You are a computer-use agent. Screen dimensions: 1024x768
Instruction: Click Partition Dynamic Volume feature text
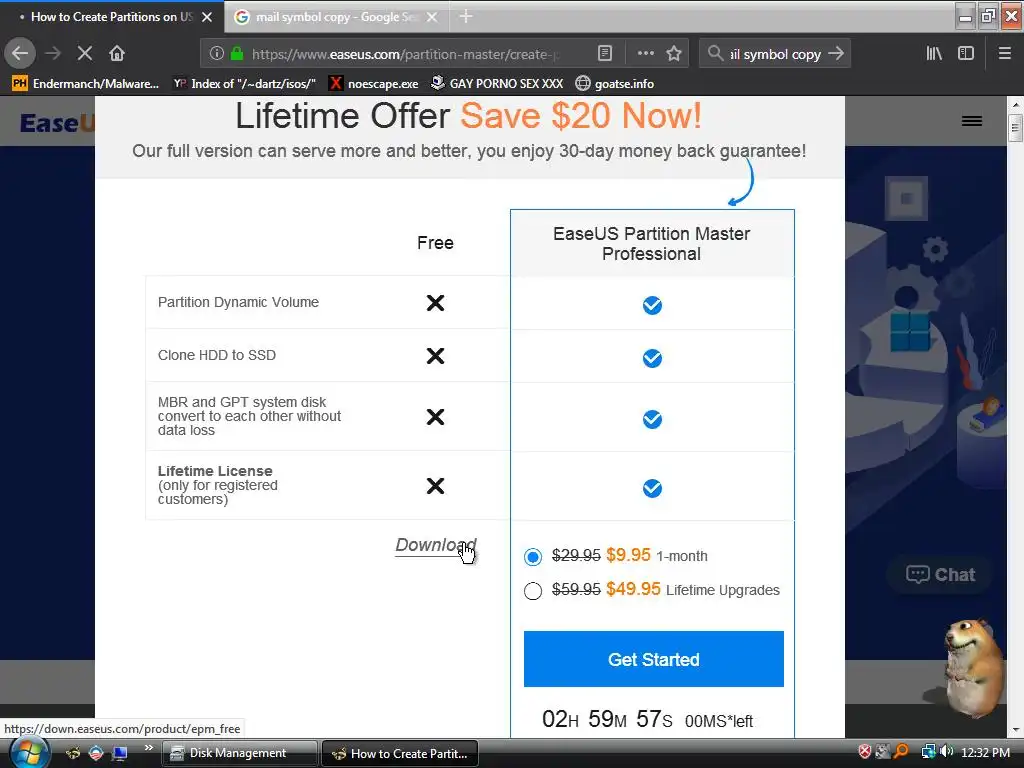click(238, 302)
